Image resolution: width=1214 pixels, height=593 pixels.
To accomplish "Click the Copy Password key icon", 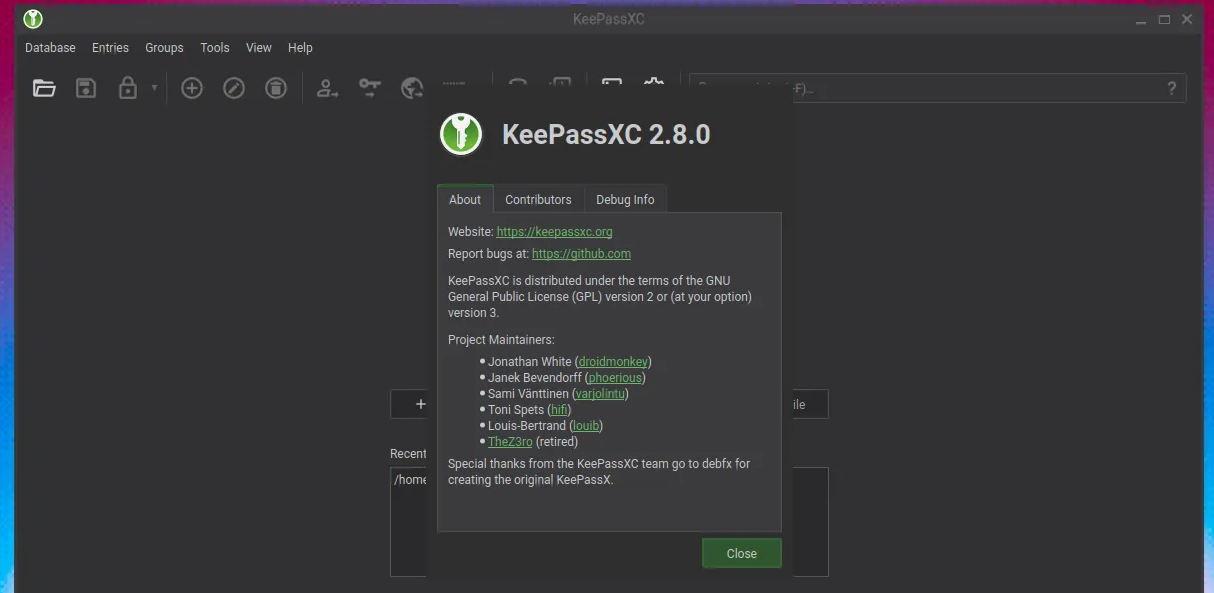I will [370, 88].
